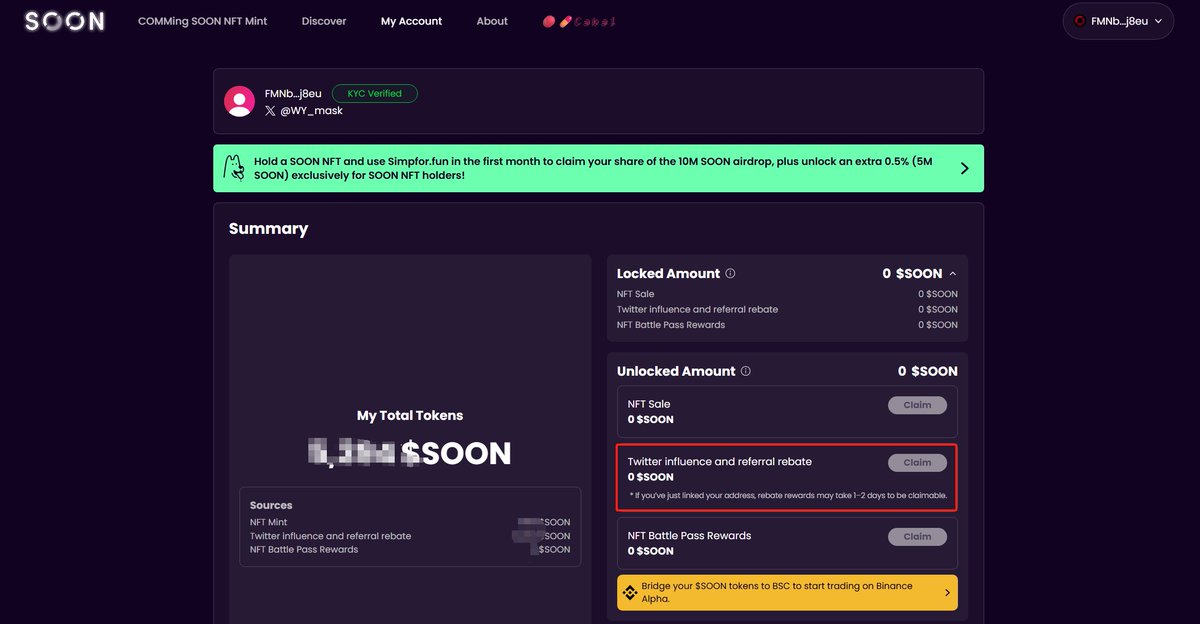This screenshot has width=1200, height=624.
Task: Click the Locked Amount info icon
Action: [x=730, y=274]
